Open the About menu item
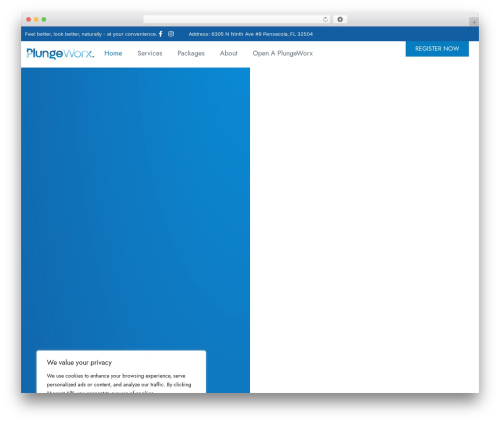The height and width of the screenshot is (423, 500). click(x=228, y=53)
